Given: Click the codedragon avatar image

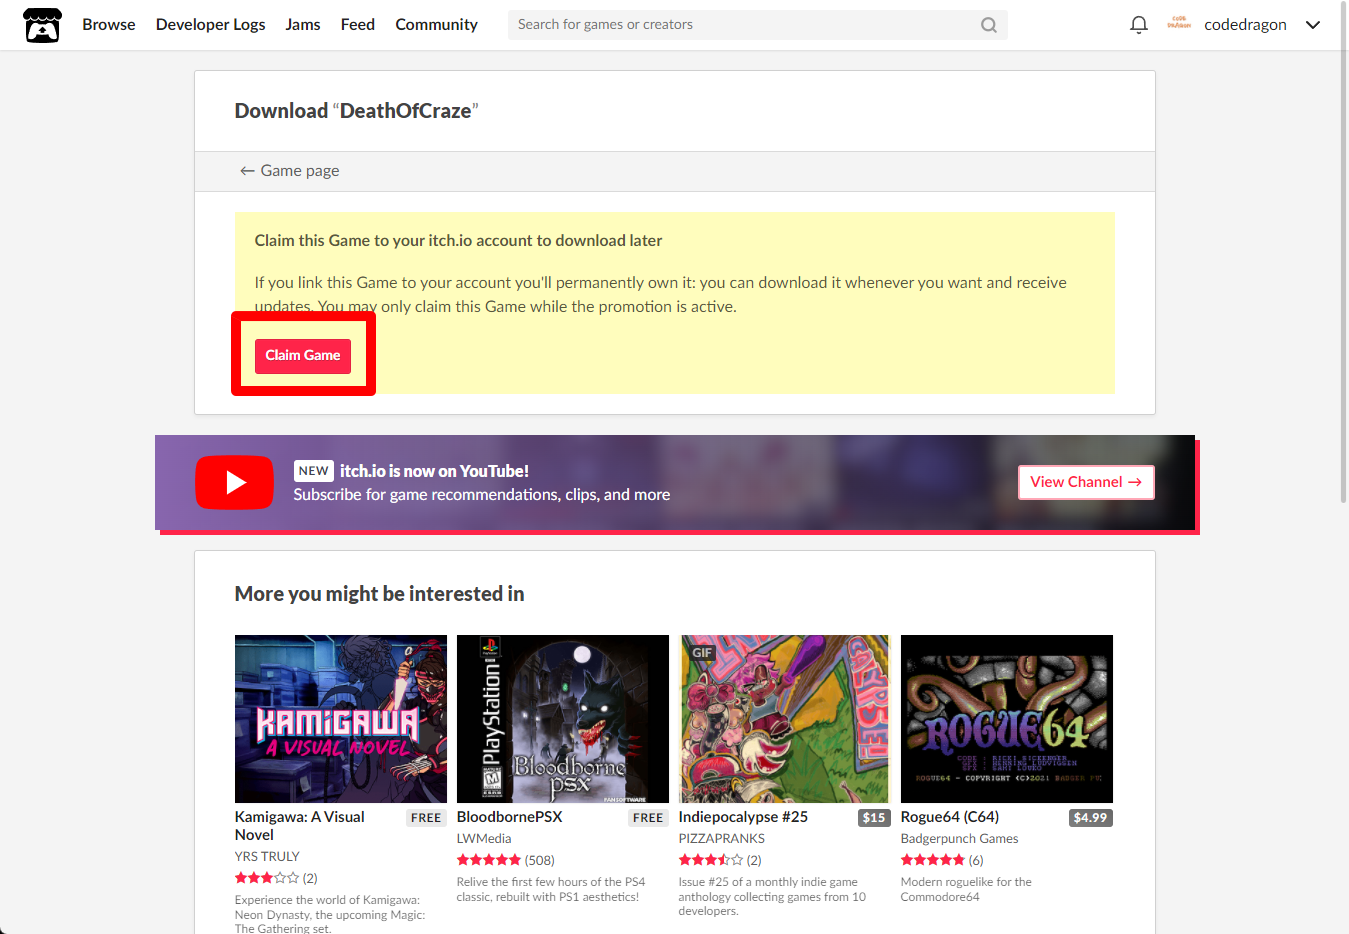Looking at the screenshot, I should 1179,24.
